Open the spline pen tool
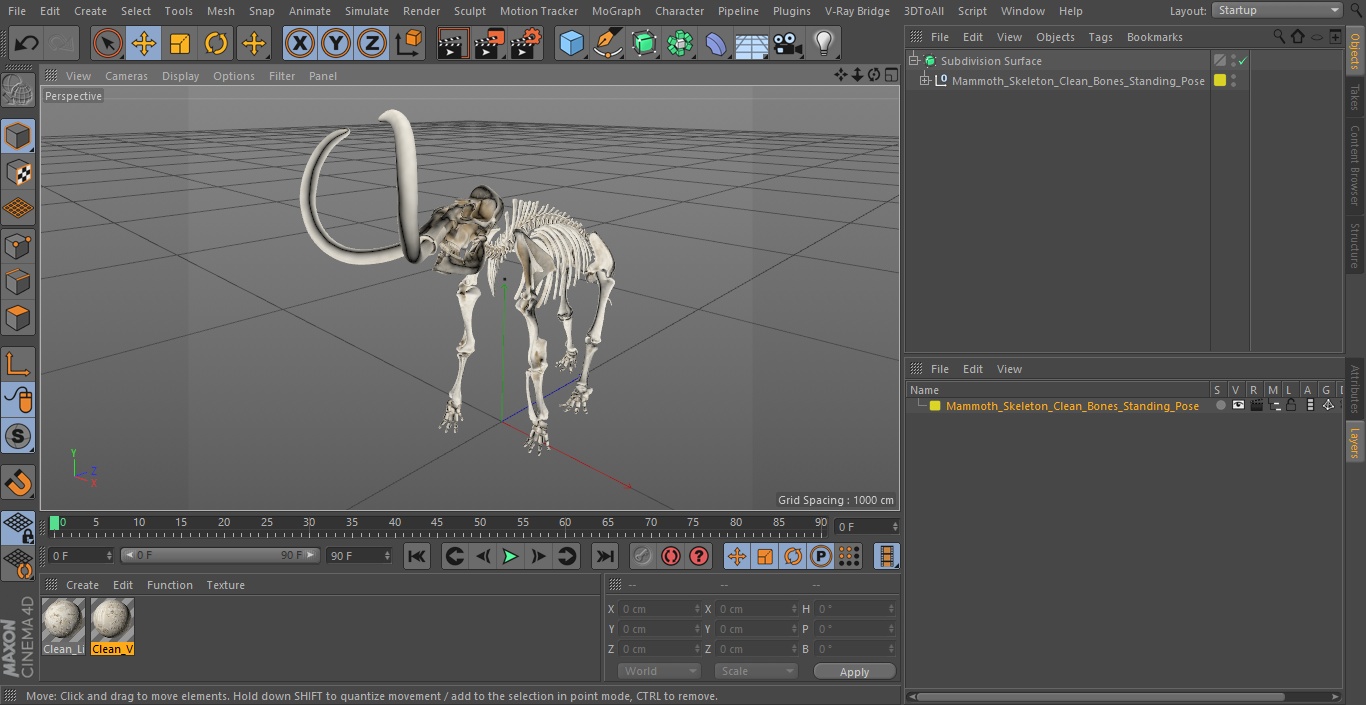This screenshot has height=705, width=1366. [x=608, y=43]
